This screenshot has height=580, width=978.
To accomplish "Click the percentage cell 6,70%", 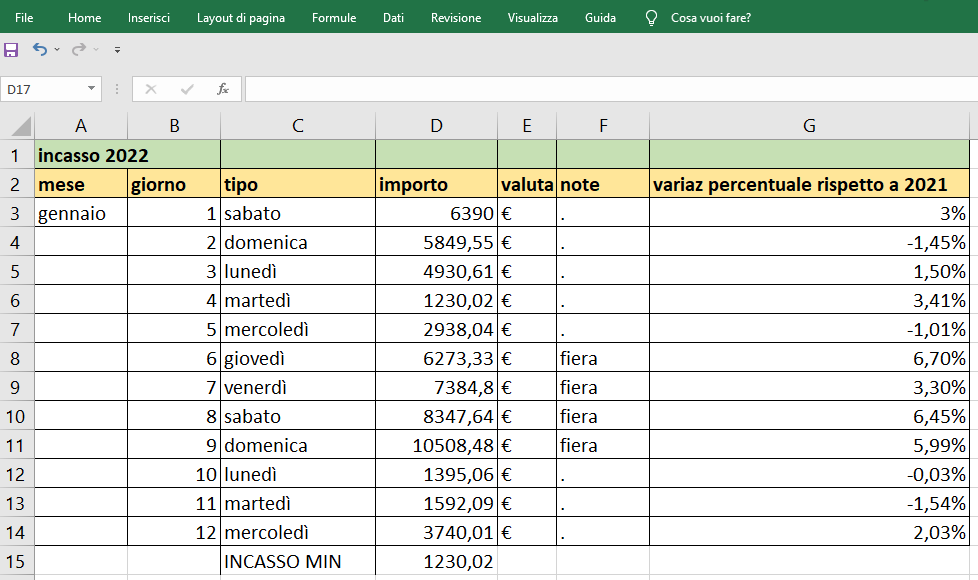I will [x=810, y=358].
